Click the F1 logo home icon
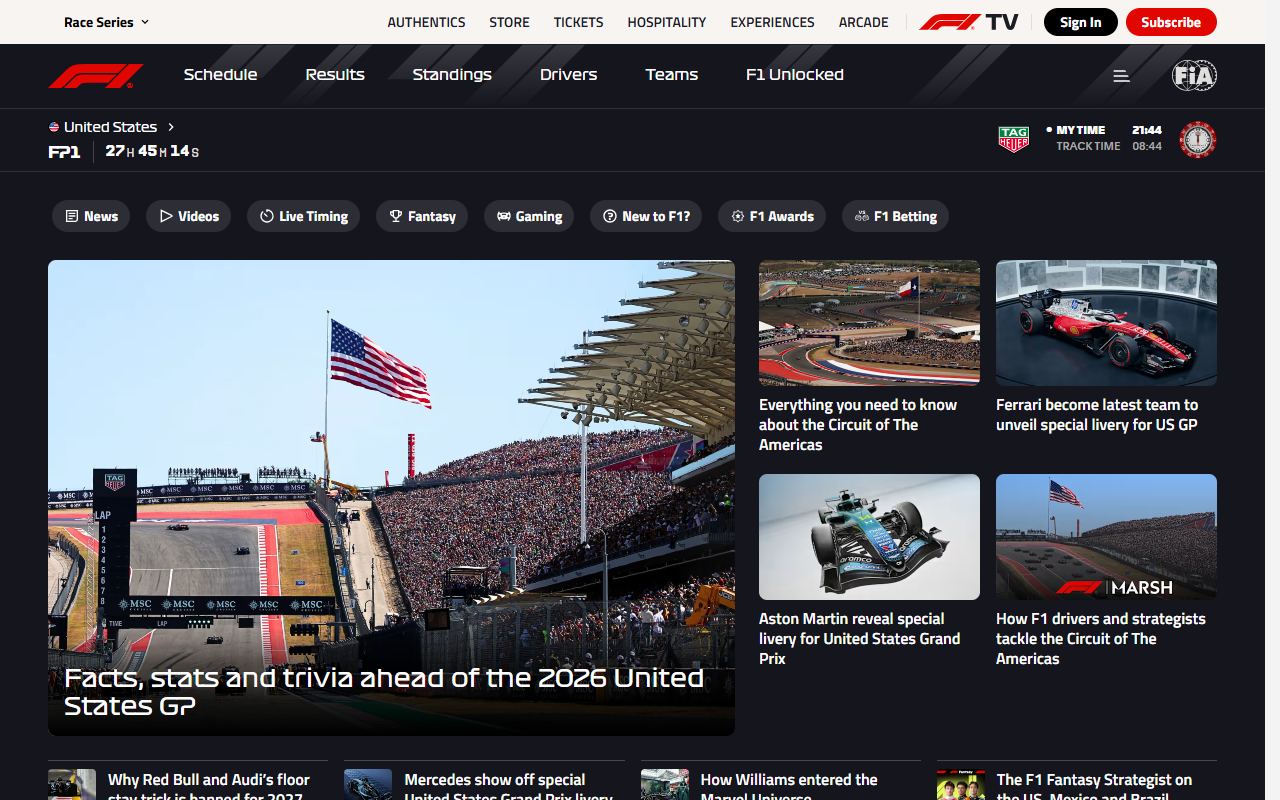The width and height of the screenshot is (1280, 800). [96, 75]
